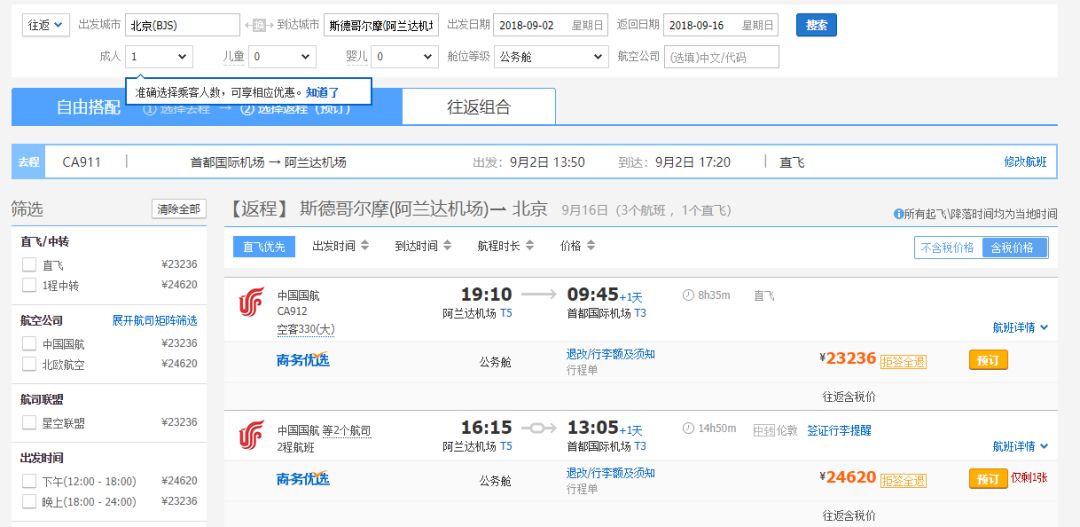Image resolution: width=1080 pixels, height=527 pixels.
Task: Click the sort arrows beside 航程时长
Action: tap(530, 245)
